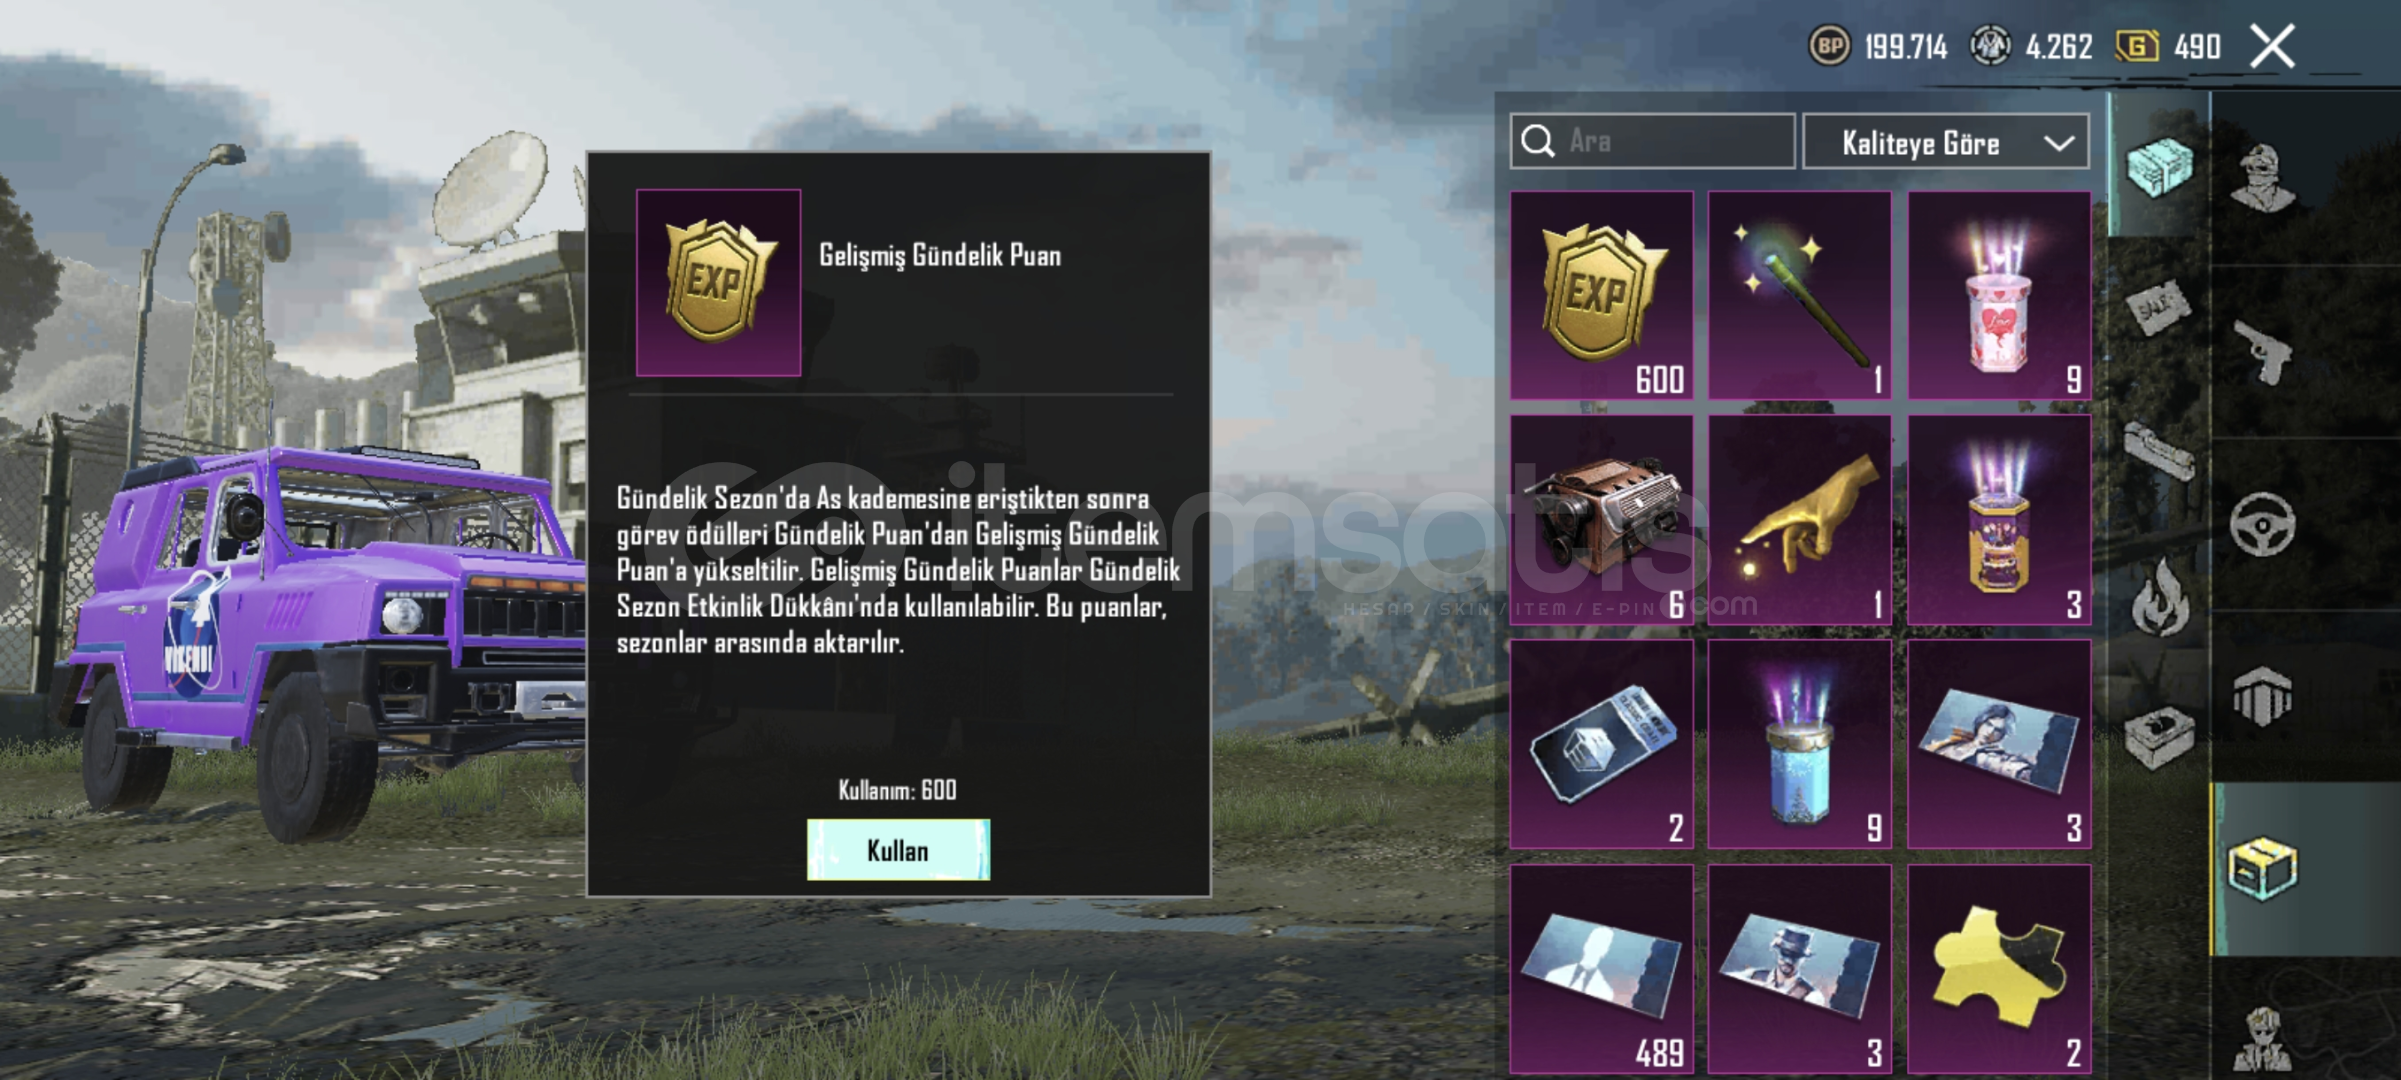Select the EXP badge item with 600
The width and height of the screenshot is (2401, 1080).
pyautogui.click(x=1601, y=295)
